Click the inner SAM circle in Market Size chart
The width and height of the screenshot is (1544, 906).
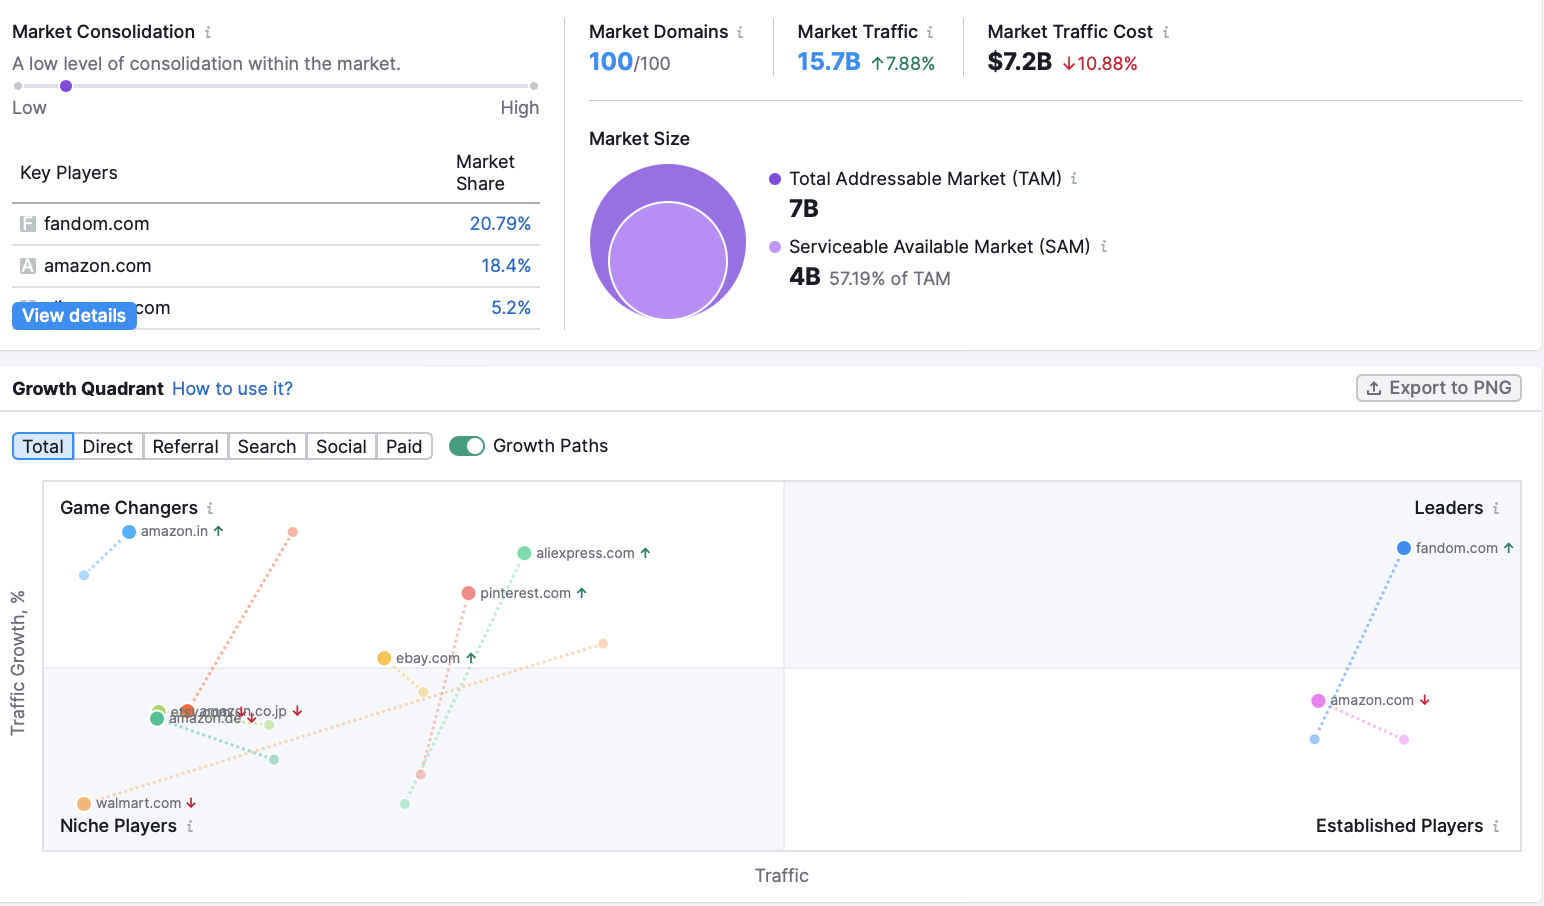668,260
